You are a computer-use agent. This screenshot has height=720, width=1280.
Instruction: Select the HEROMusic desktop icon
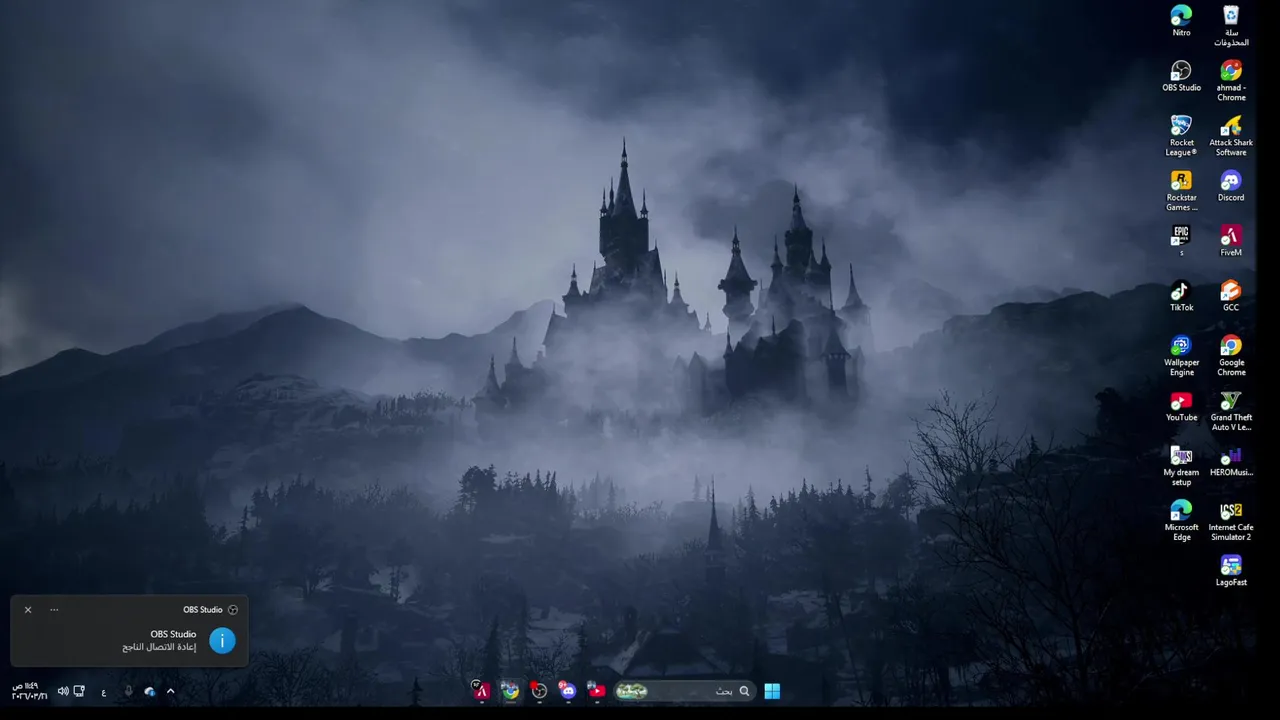[1231, 461]
